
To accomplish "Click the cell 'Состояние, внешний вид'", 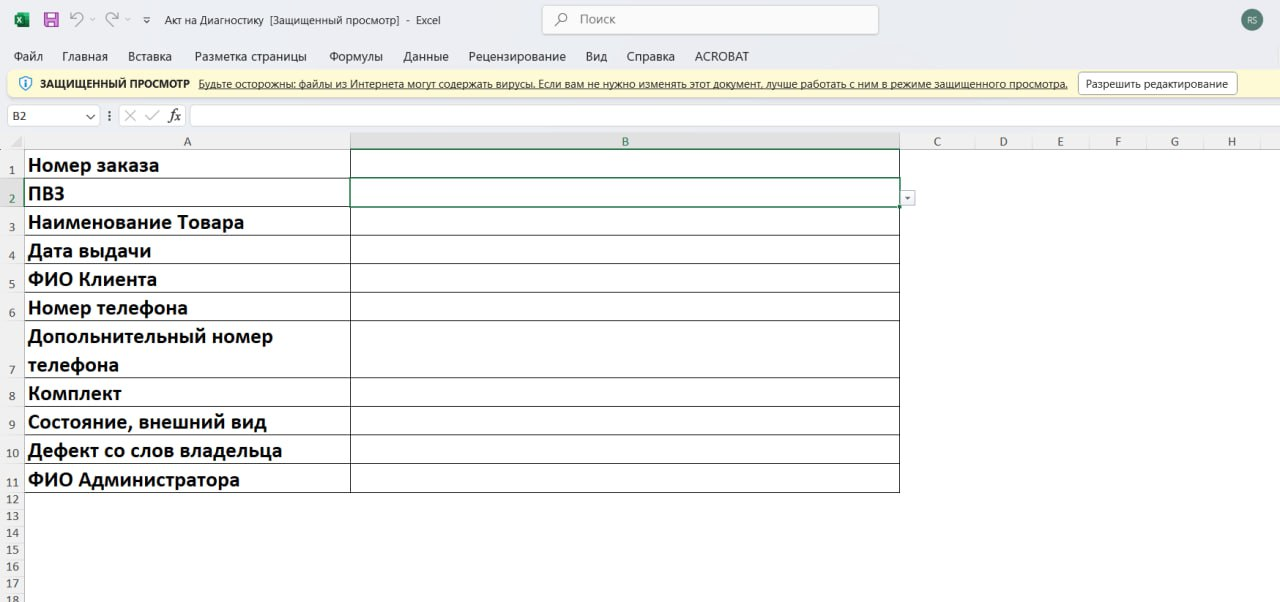I will click(x=187, y=421).
